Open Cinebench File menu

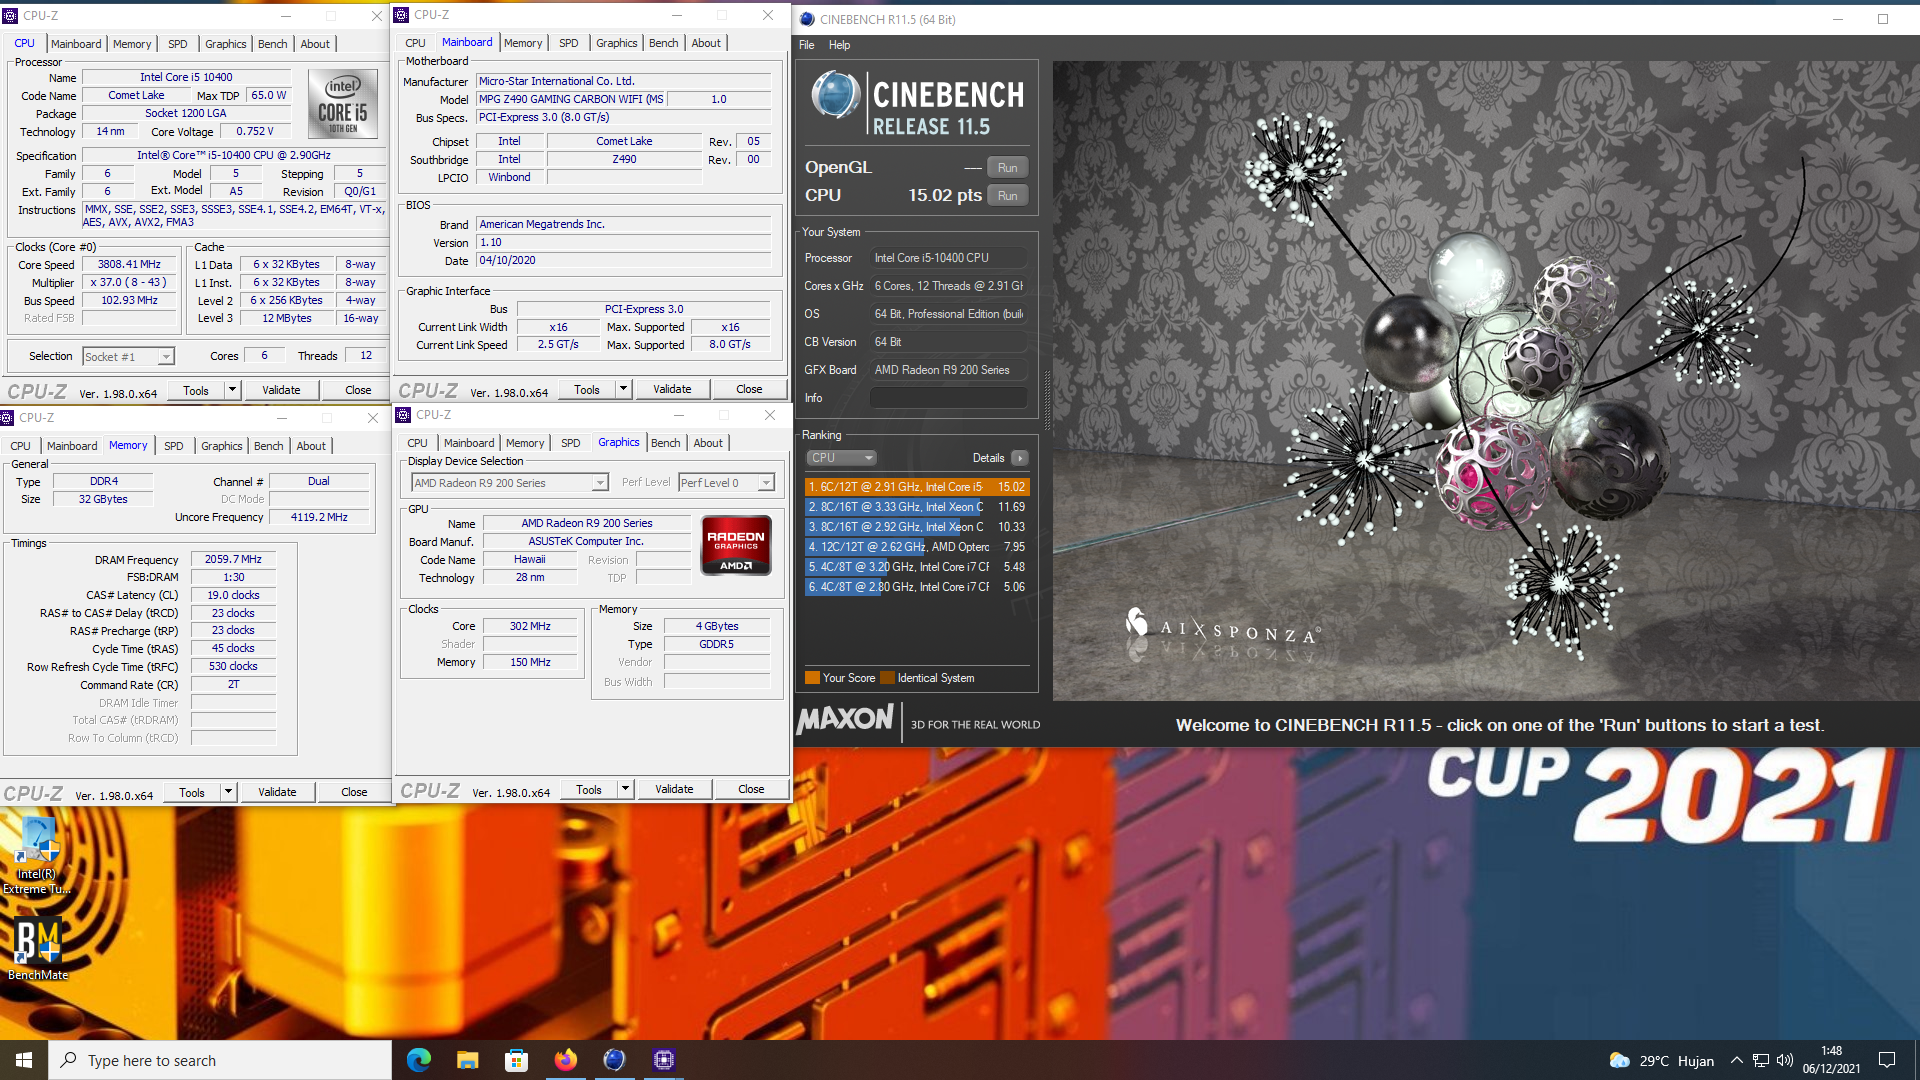point(806,45)
